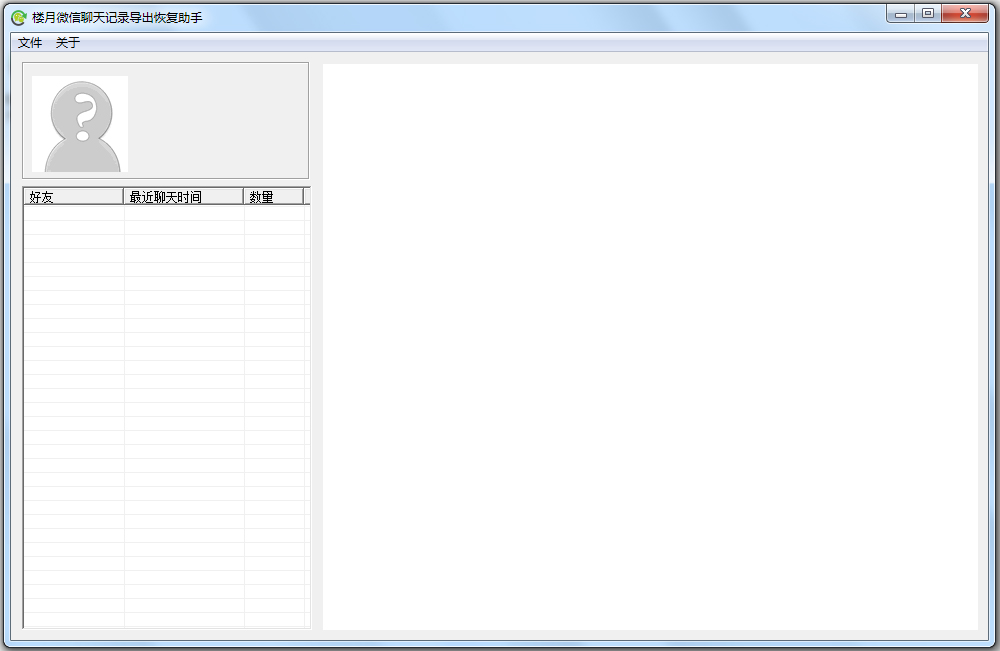Maximize the application window

click(x=928, y=14)
